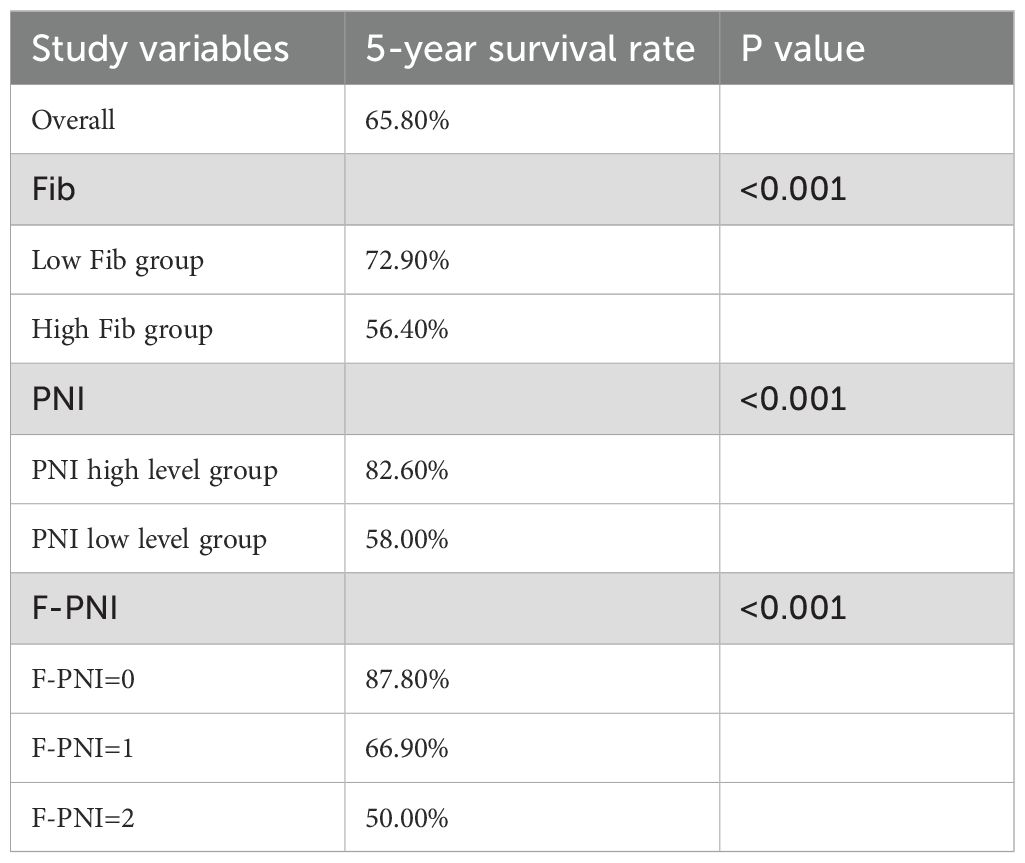Click the Study variables column header
Viewport: 1025px width, 863px height.
[160, 49]
